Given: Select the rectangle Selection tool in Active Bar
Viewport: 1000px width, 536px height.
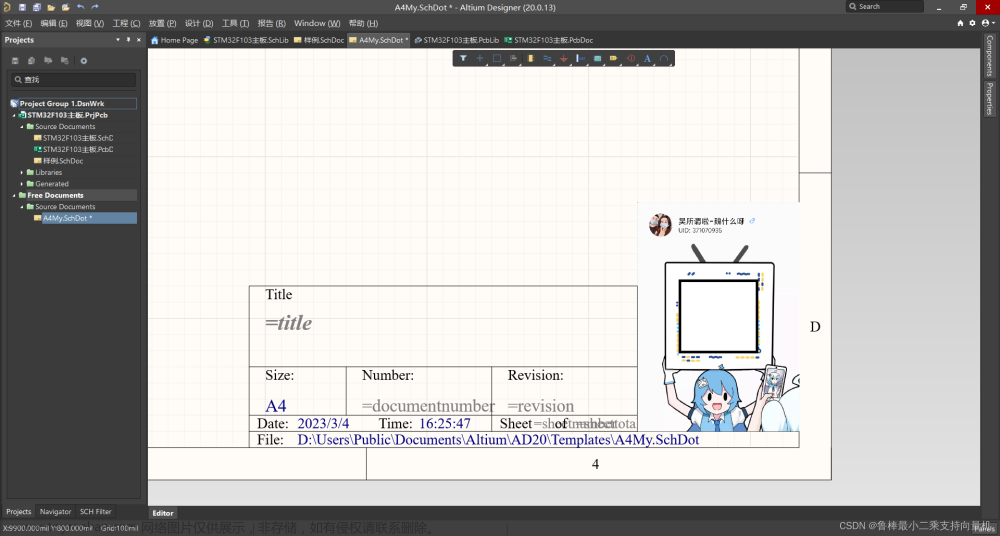Looking at the screenshot, I should point(497,59).
